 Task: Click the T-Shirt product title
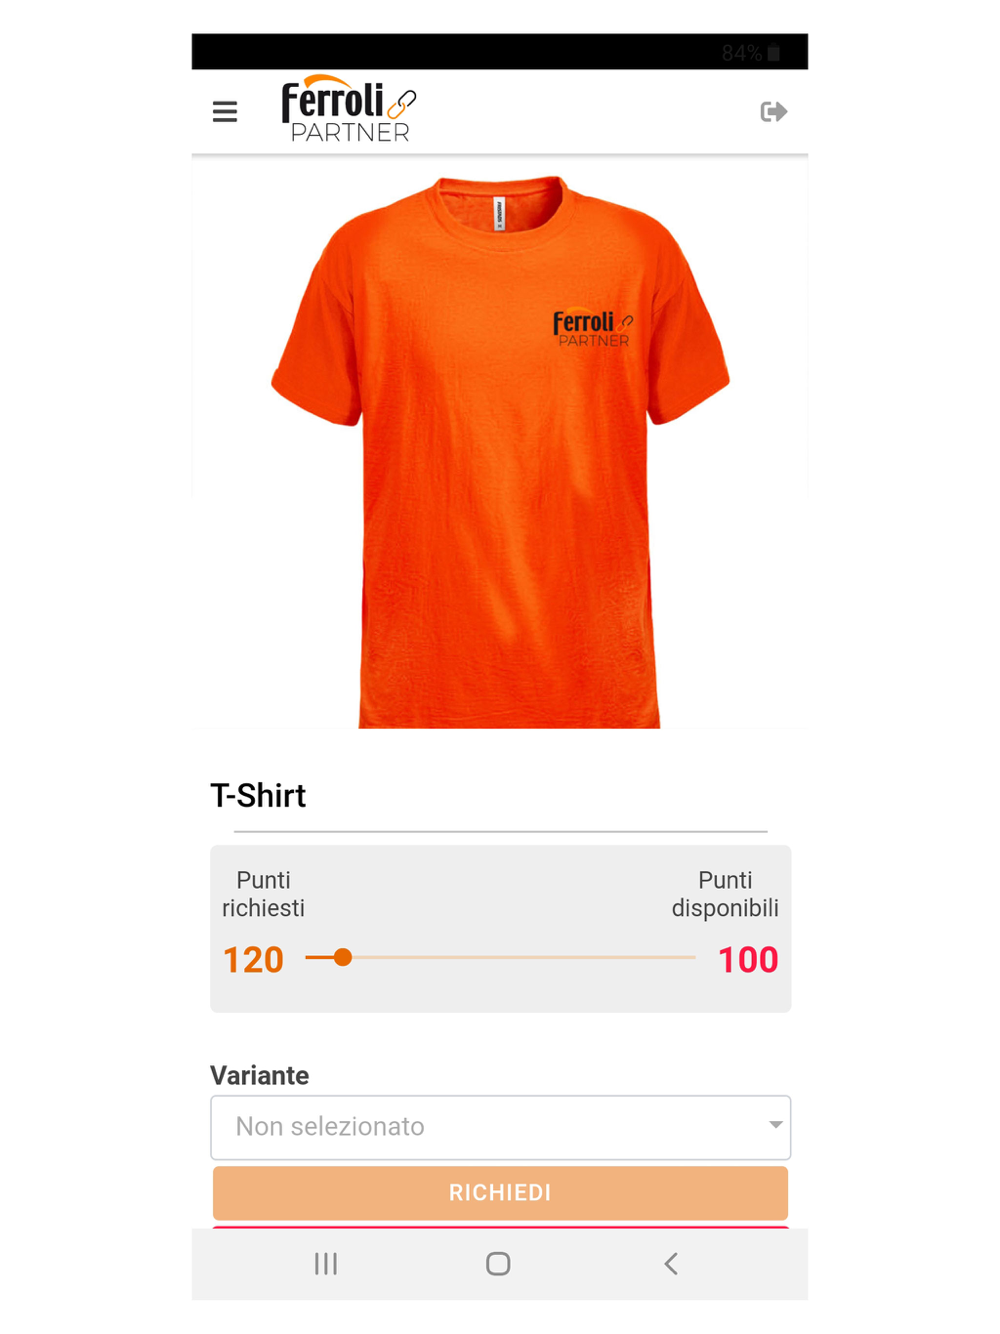coord(258,796)
